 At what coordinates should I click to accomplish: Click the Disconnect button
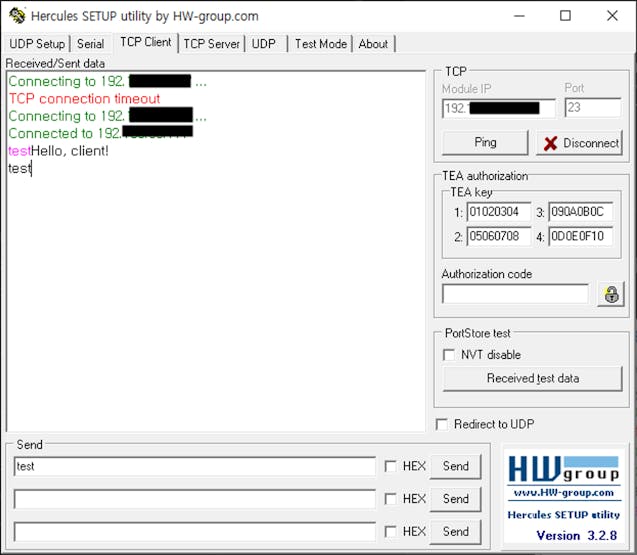tap(580, 143)
